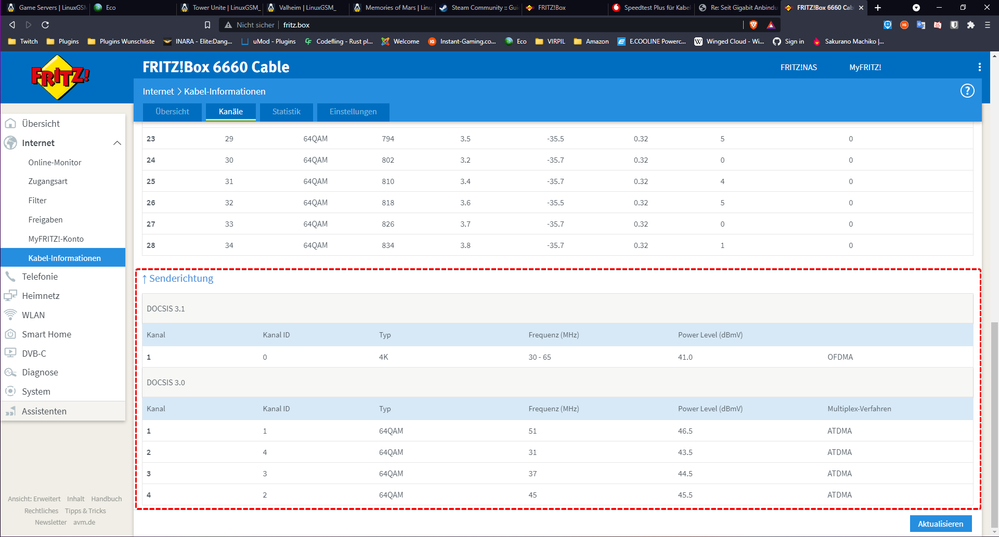Click the Brave Rewards triangle icon
This screenshot has height=537, width=999.
[770, 25]
